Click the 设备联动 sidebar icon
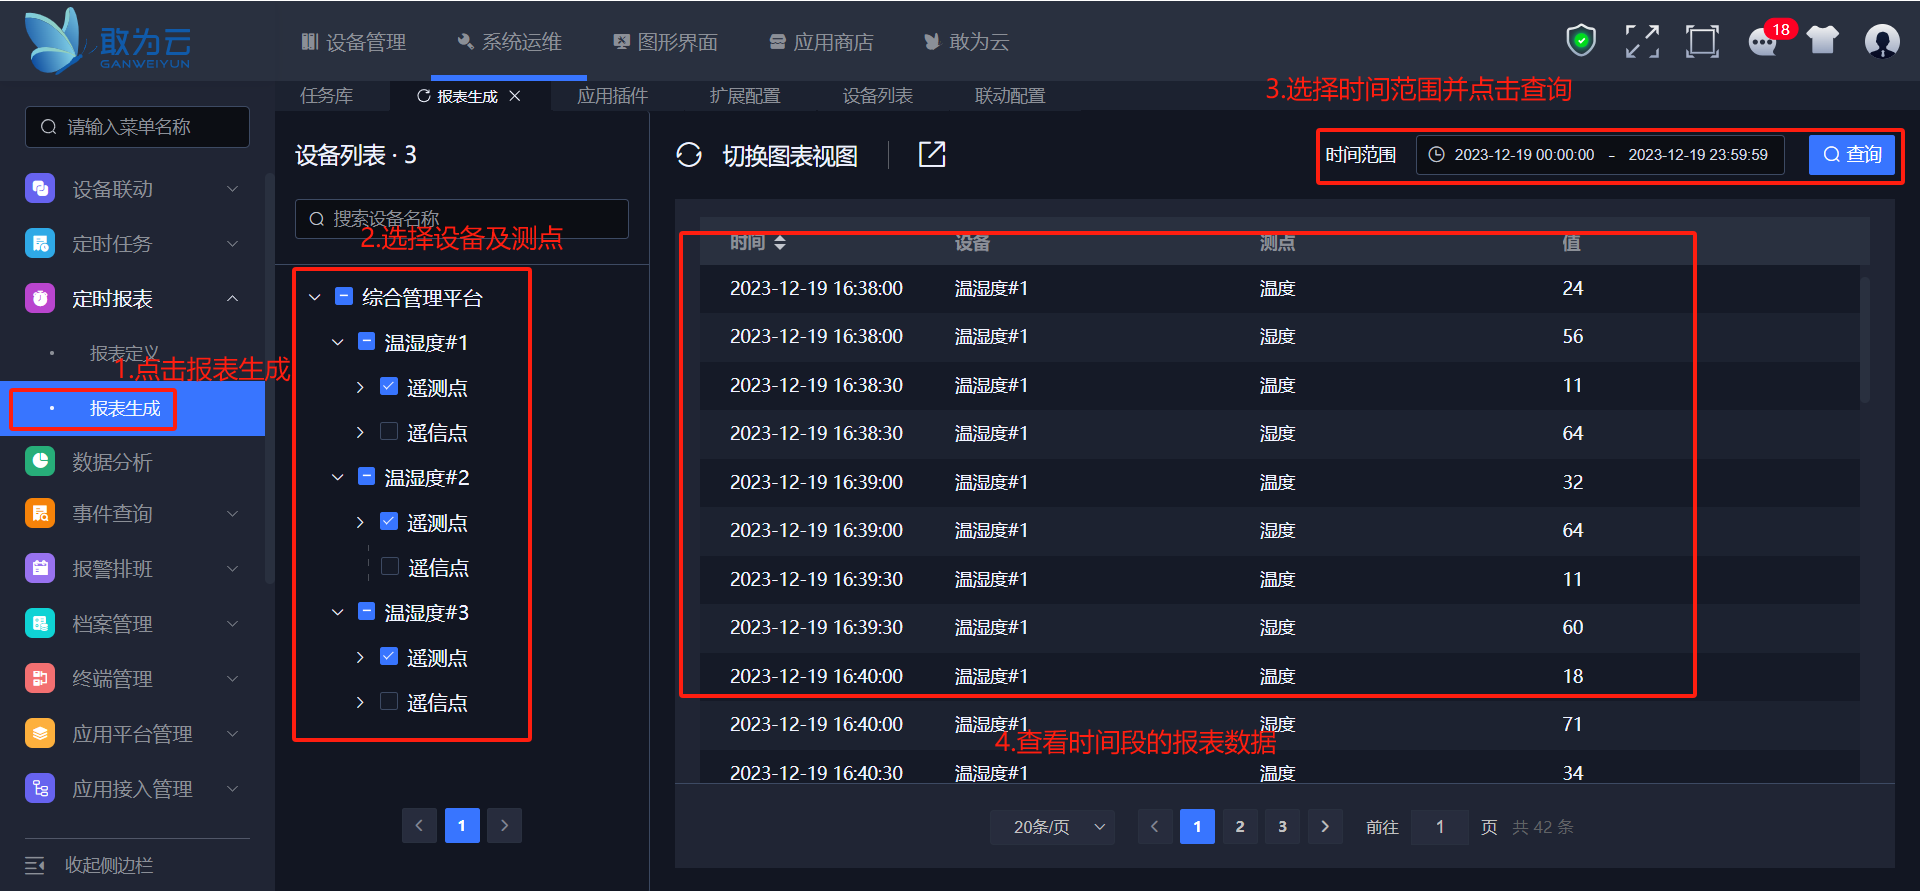 40,189
